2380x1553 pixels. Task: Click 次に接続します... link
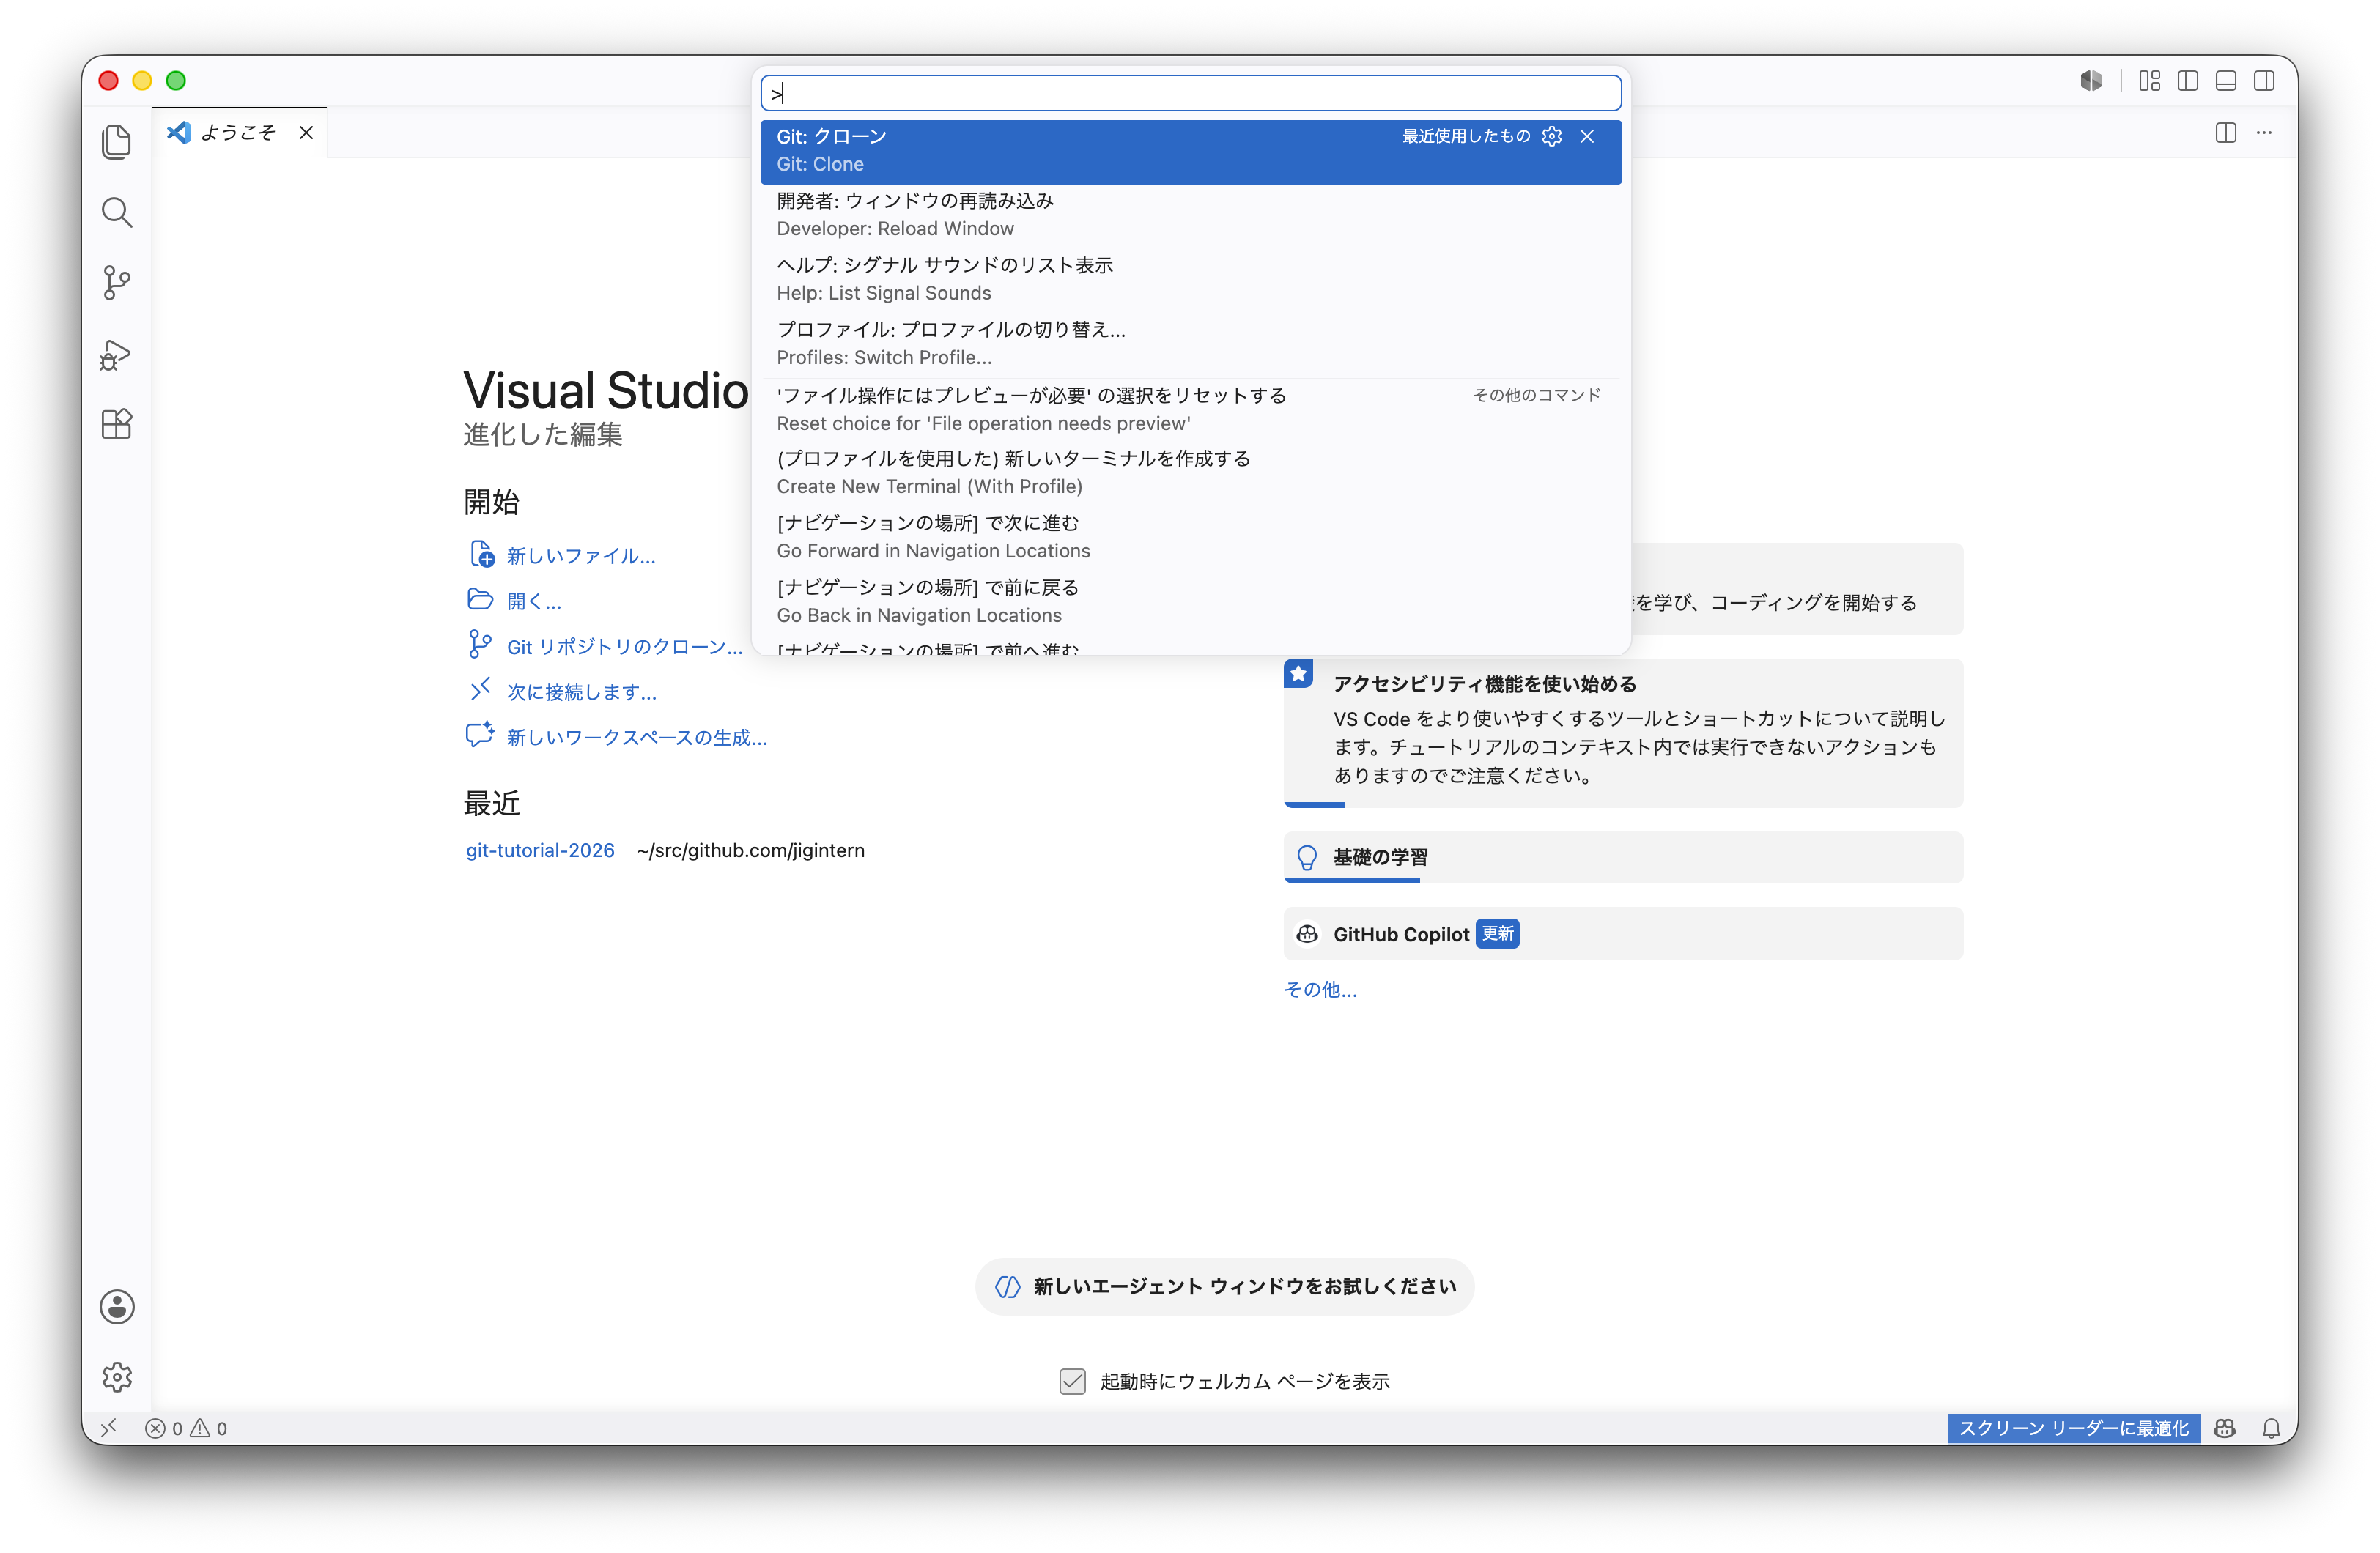click(582, 692)
